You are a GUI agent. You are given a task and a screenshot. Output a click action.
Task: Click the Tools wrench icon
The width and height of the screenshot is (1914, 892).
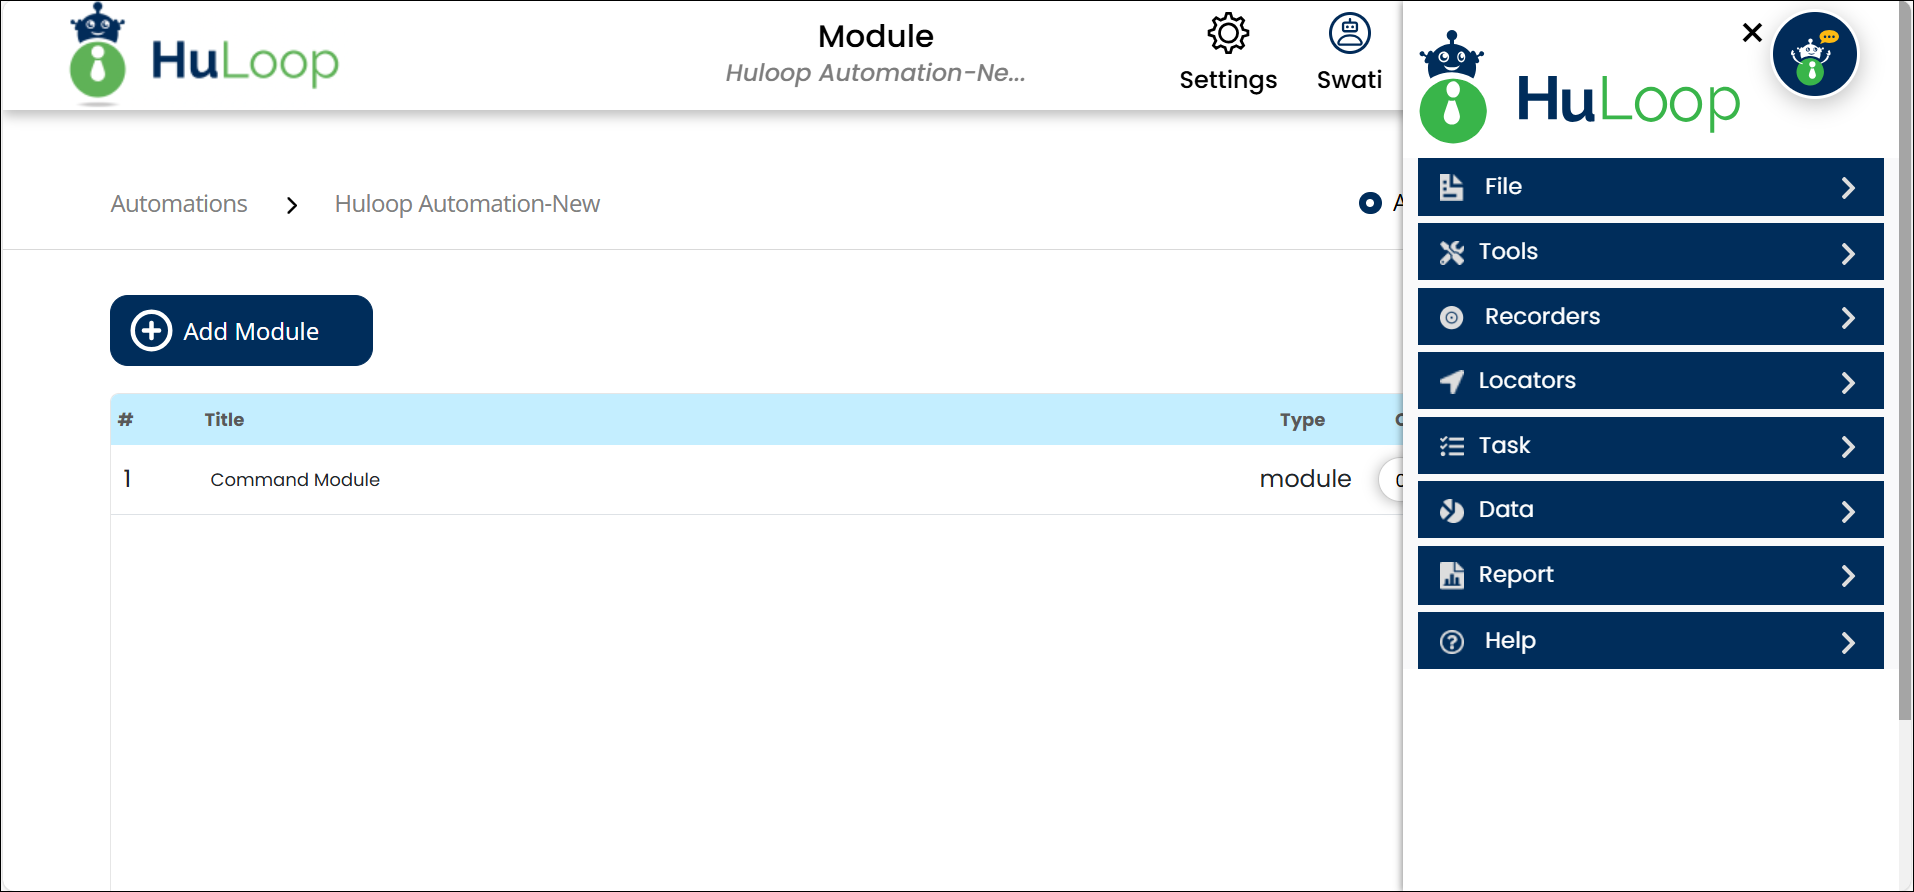point(1451,253)
